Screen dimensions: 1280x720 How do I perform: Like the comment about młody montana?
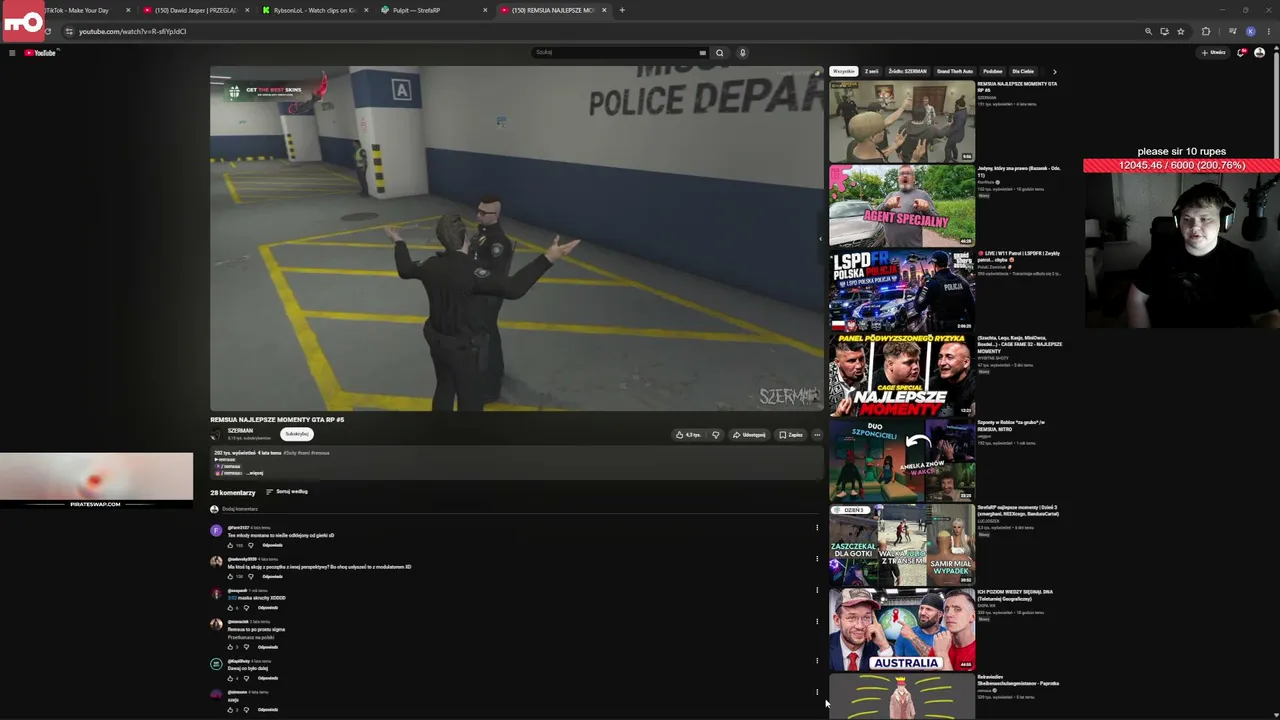(230, 545)
